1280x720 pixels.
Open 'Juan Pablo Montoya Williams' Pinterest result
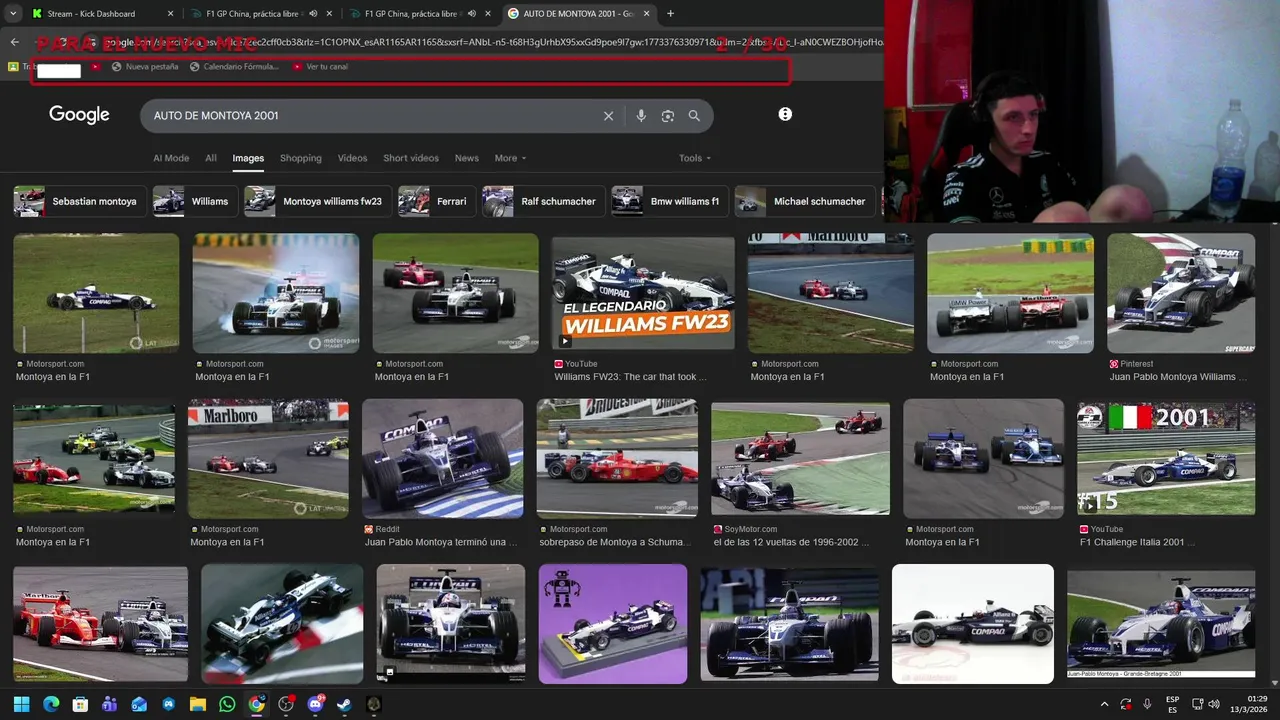coord(1178,377)
